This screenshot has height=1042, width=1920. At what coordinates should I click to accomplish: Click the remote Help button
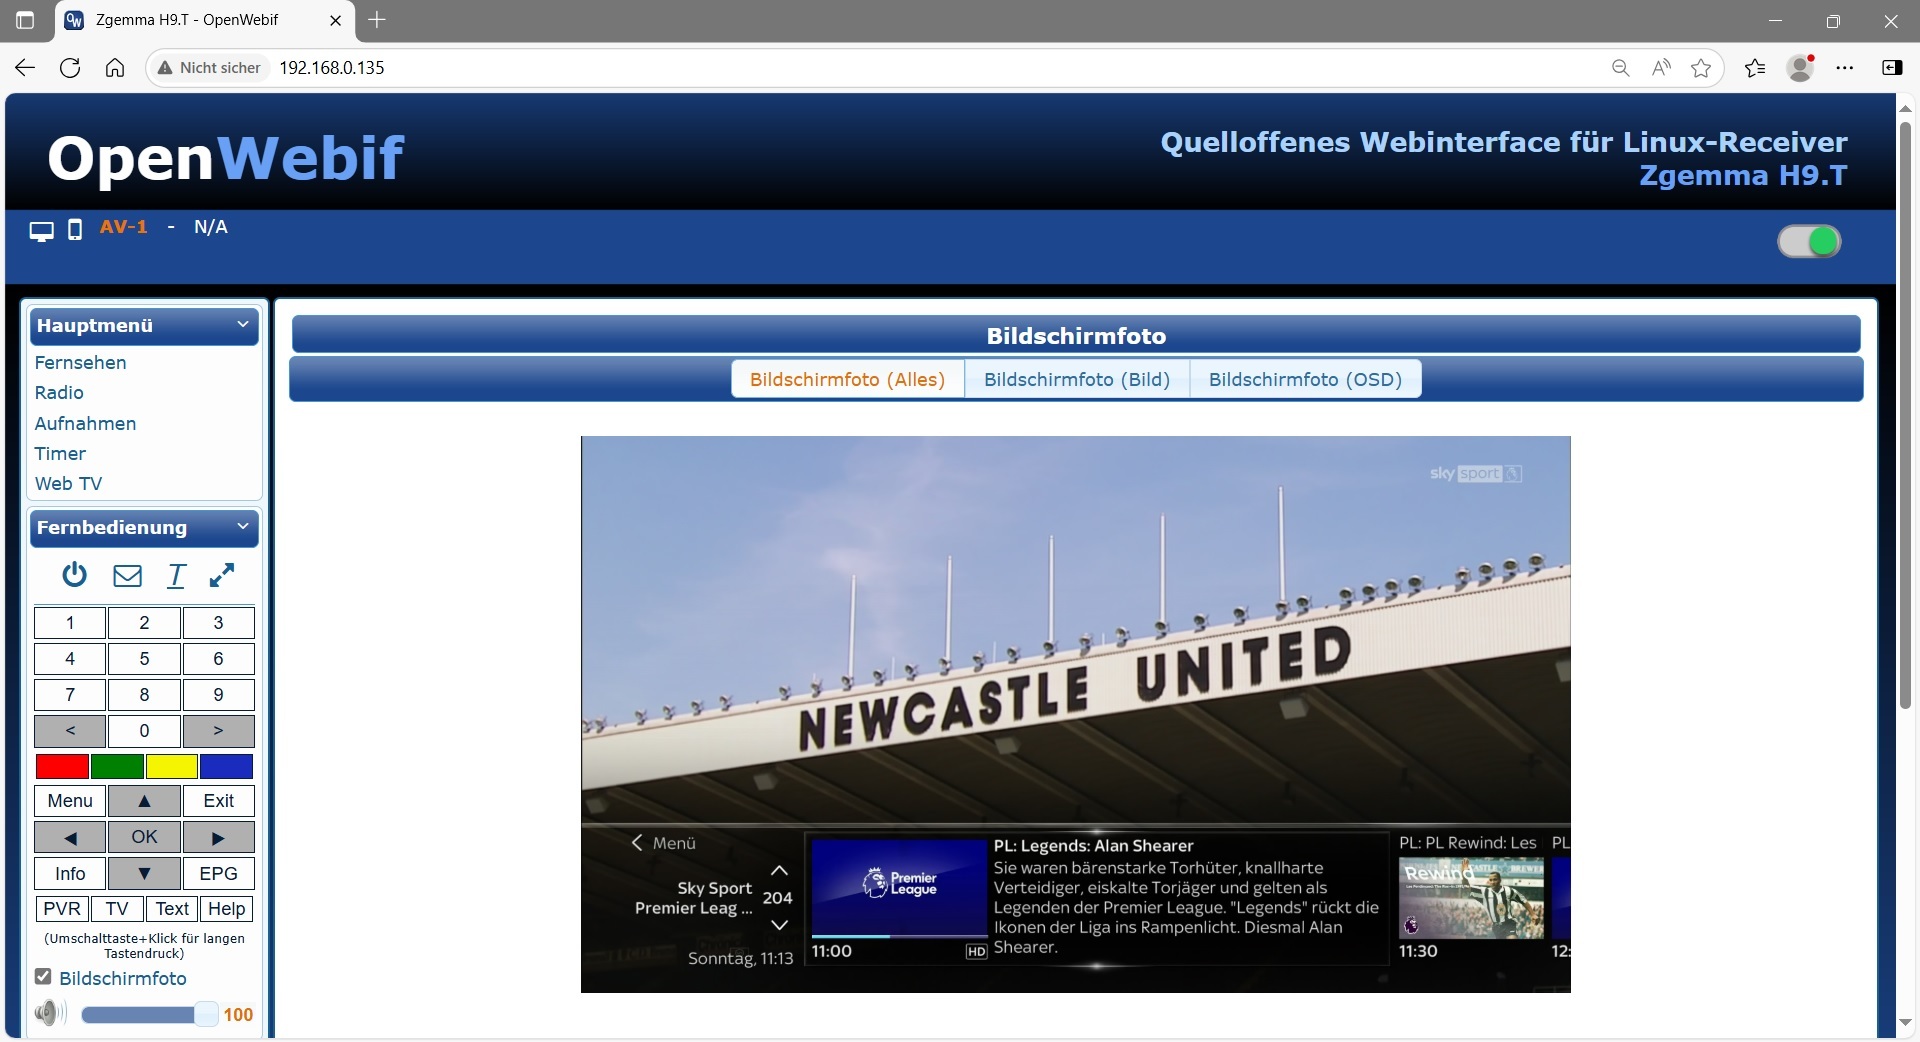(226, 909)
